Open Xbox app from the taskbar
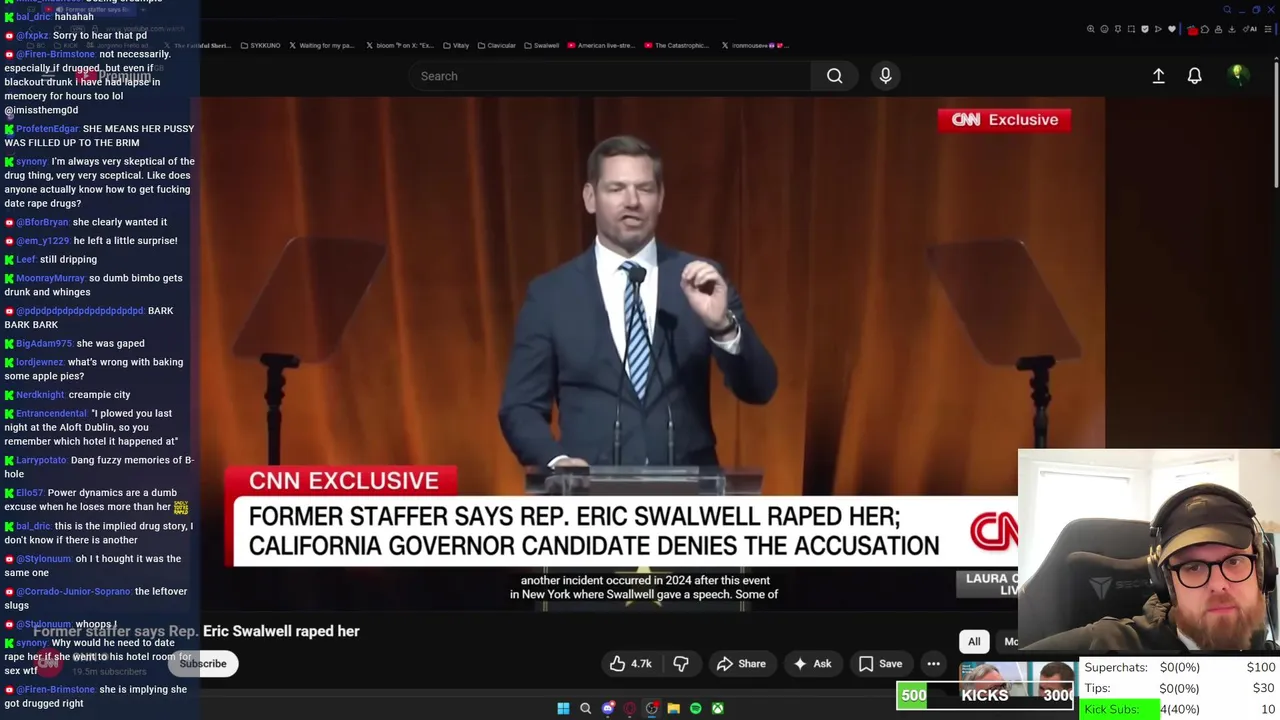The image size is (1280, 720). [x=717, y=708]
